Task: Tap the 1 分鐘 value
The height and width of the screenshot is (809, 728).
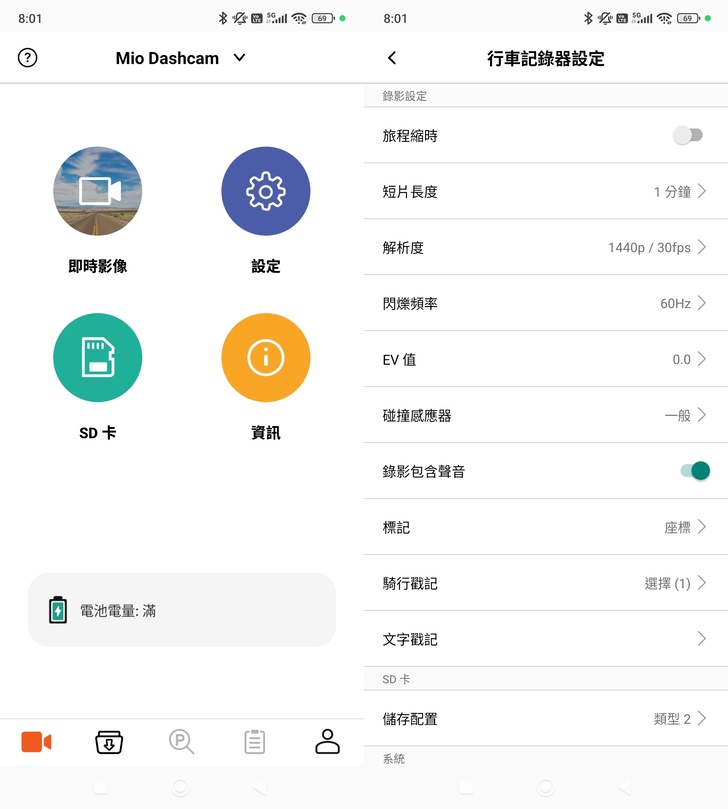Action: 672,192
